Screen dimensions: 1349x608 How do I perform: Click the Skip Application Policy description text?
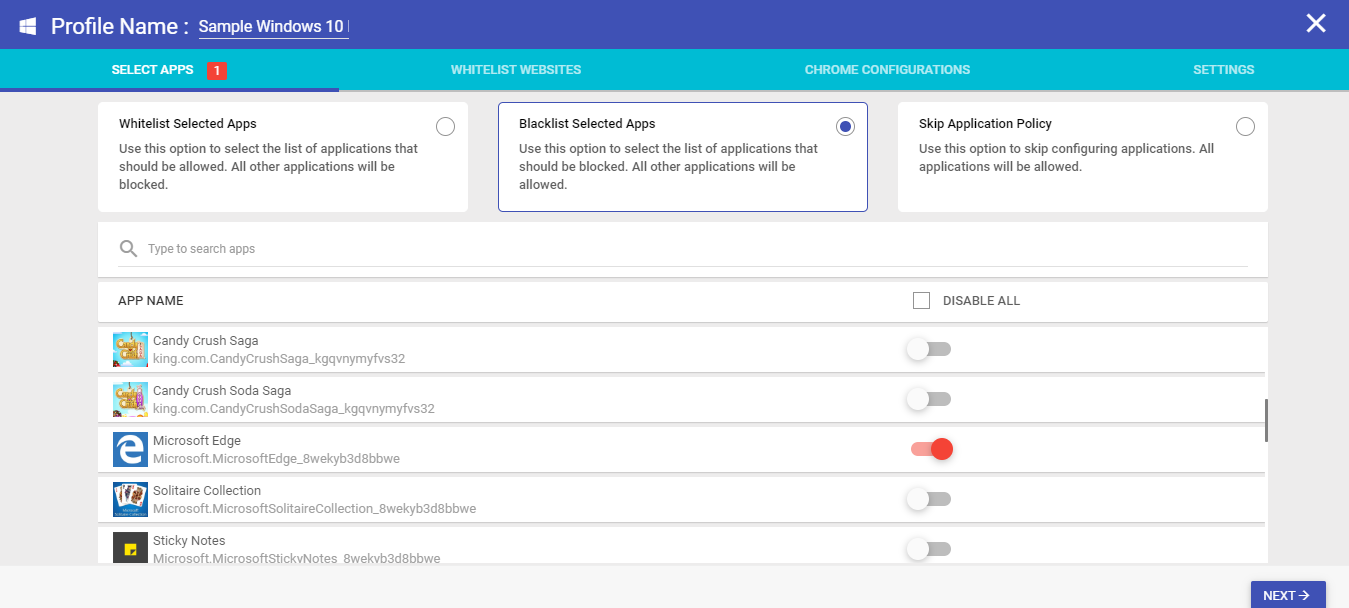coord(1067,158)
